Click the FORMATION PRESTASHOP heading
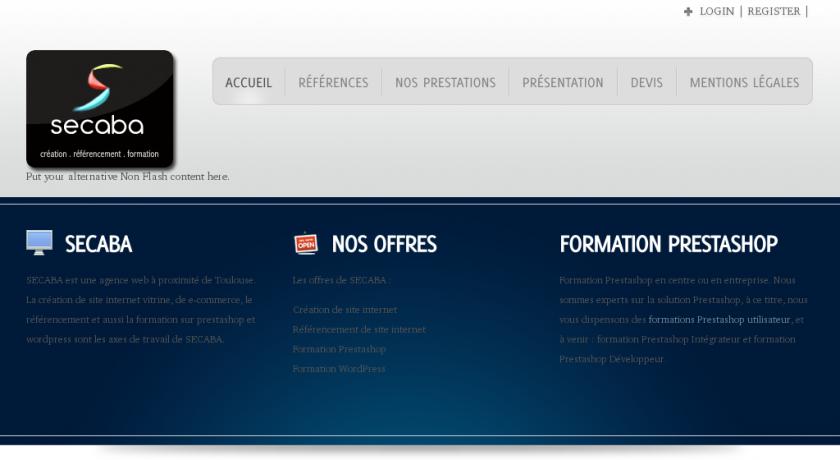 (669, 244)
